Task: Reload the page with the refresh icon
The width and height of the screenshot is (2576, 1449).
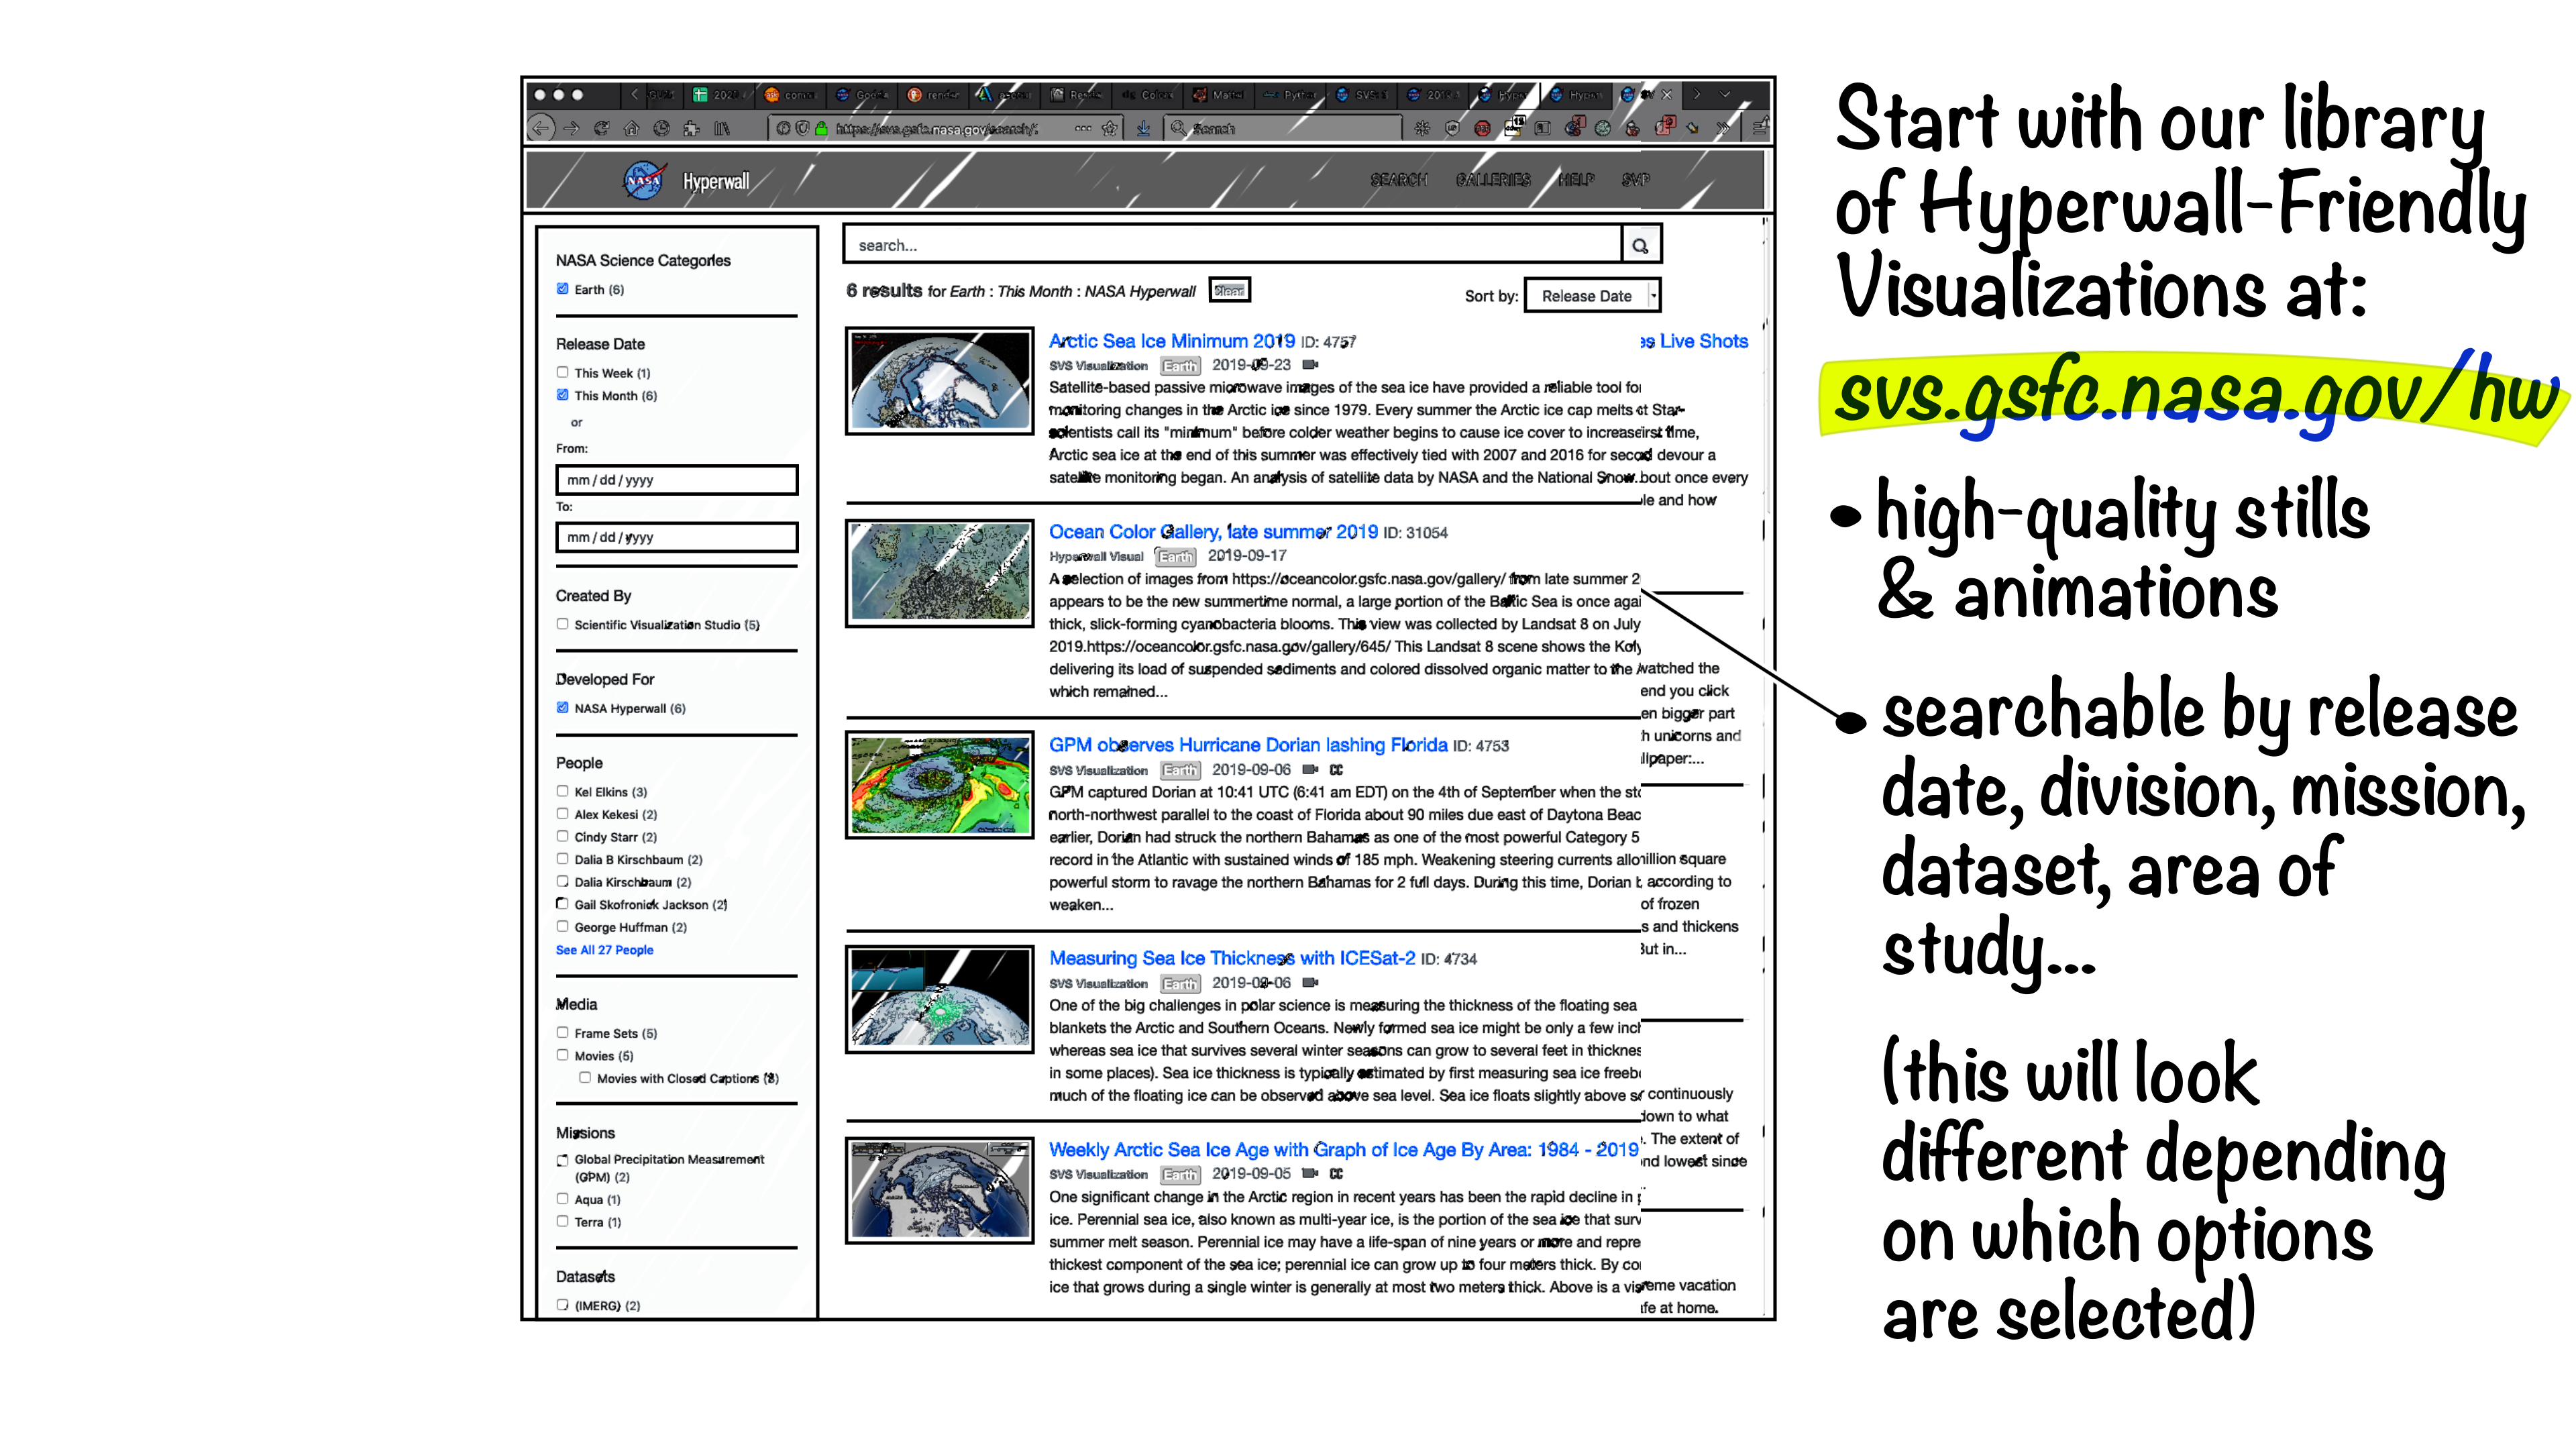Action: 601,128
